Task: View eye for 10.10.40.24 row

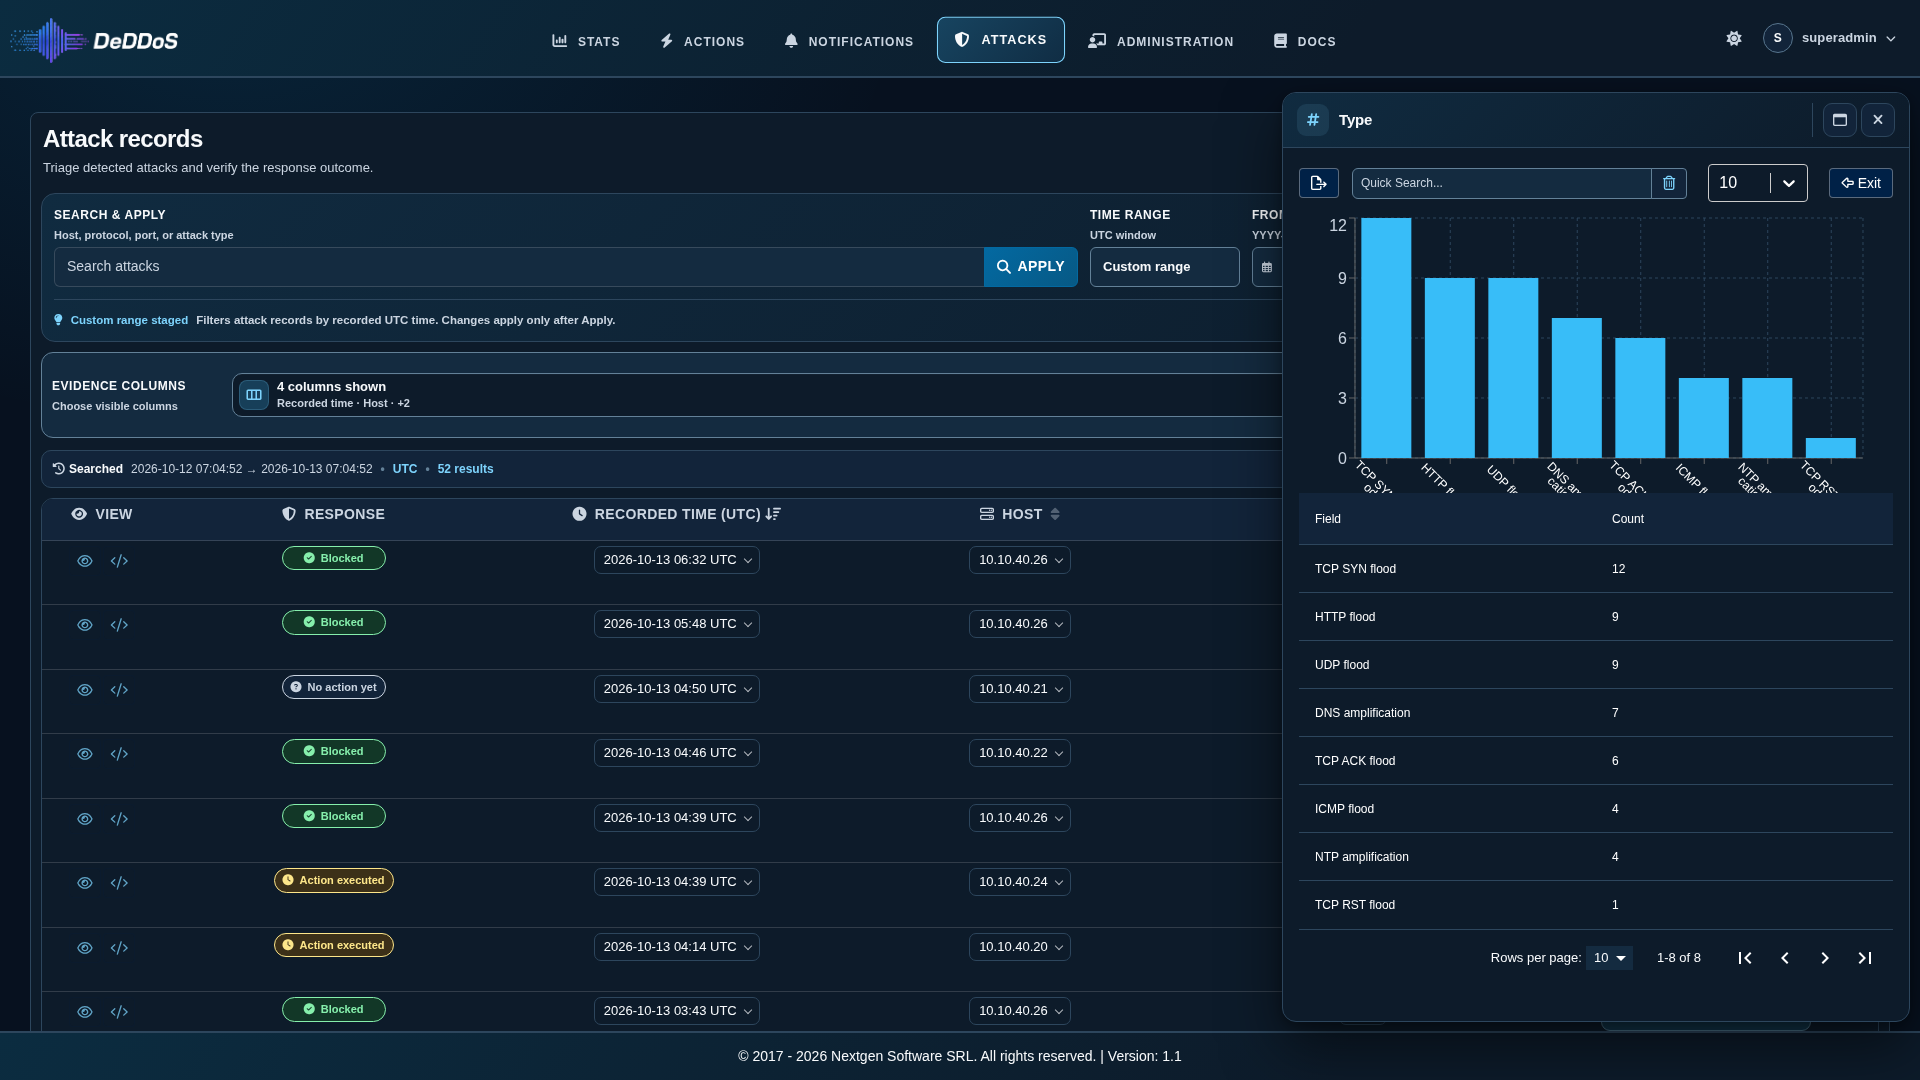Action: (85, 883)
